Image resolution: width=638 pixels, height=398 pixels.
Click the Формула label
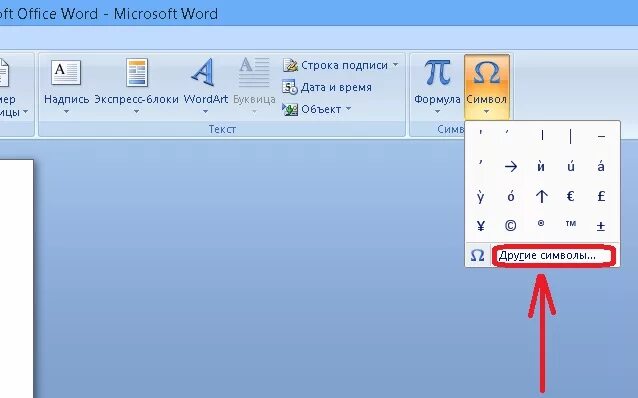pos(437,99)
